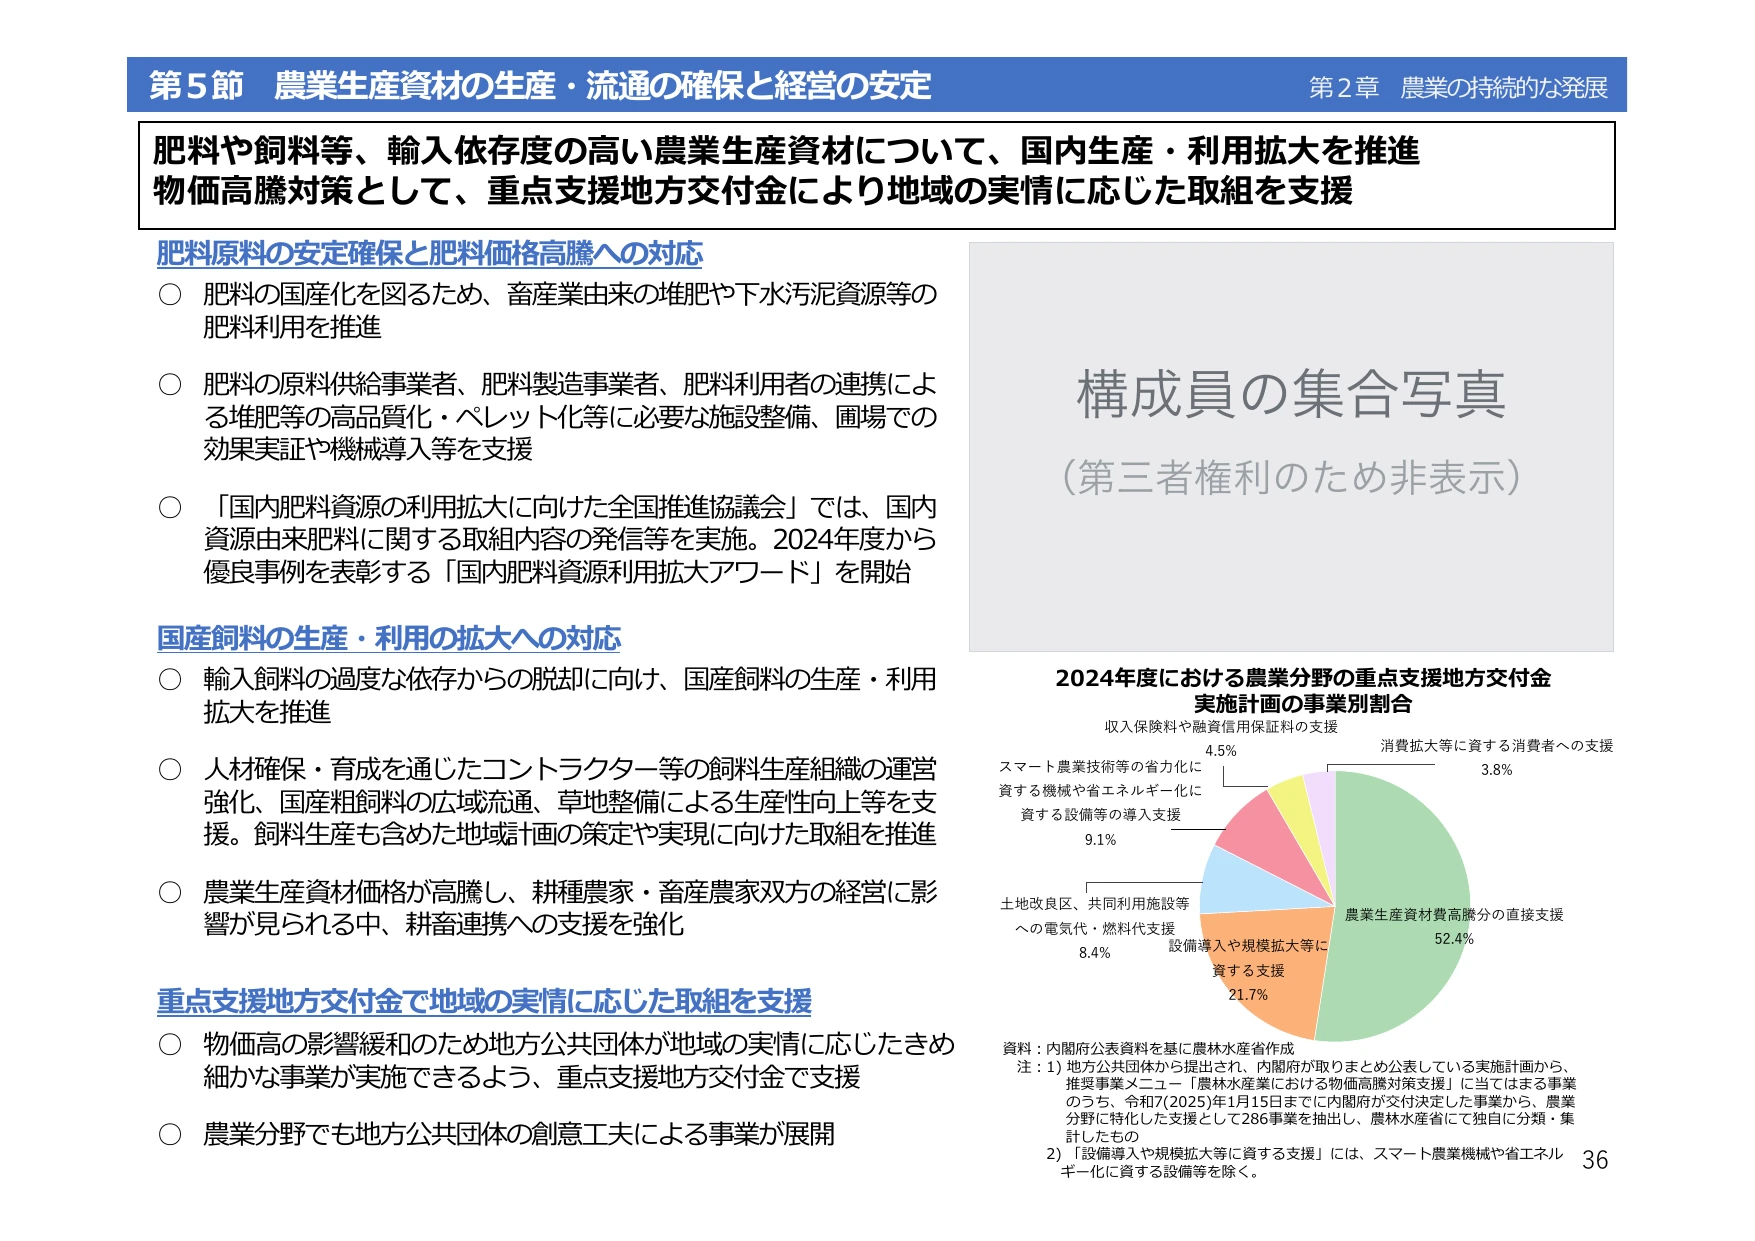Click the label 設備導入や規模拡大等に資する支援
This screenshot has width=1755, height=1241.
(1248, 958)
